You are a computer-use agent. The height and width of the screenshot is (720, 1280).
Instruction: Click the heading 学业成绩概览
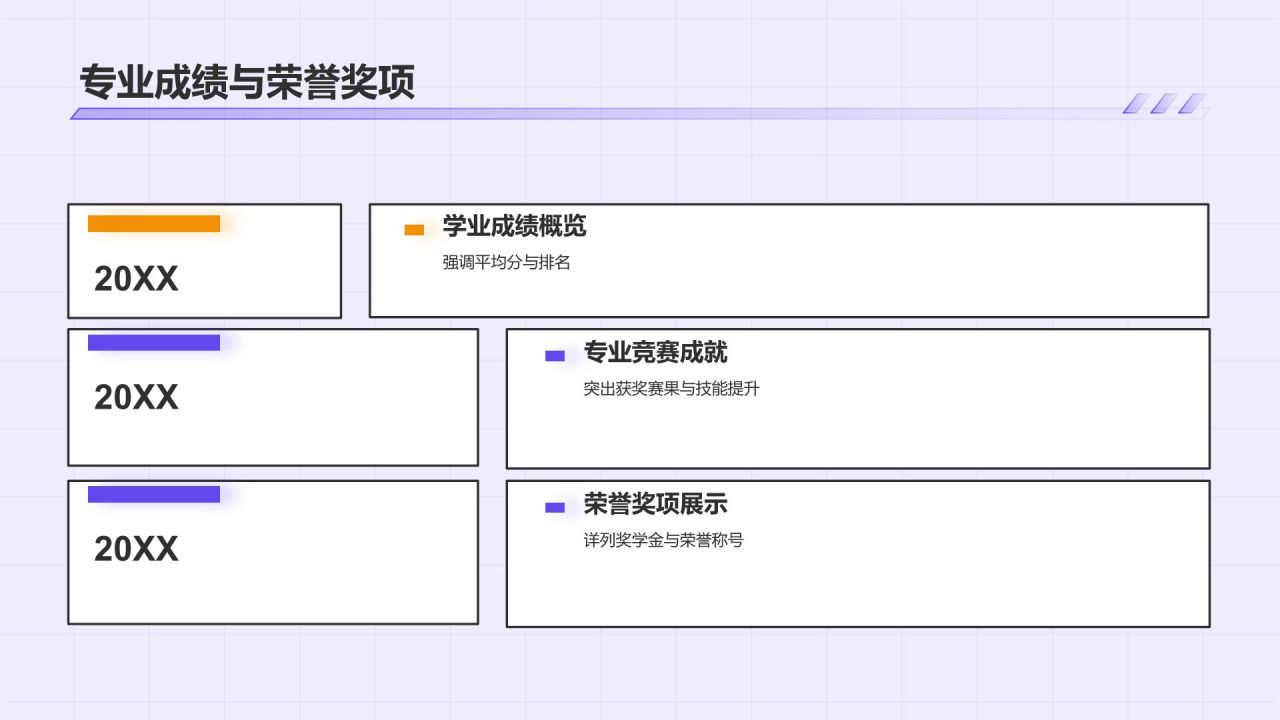coord(514,226)
